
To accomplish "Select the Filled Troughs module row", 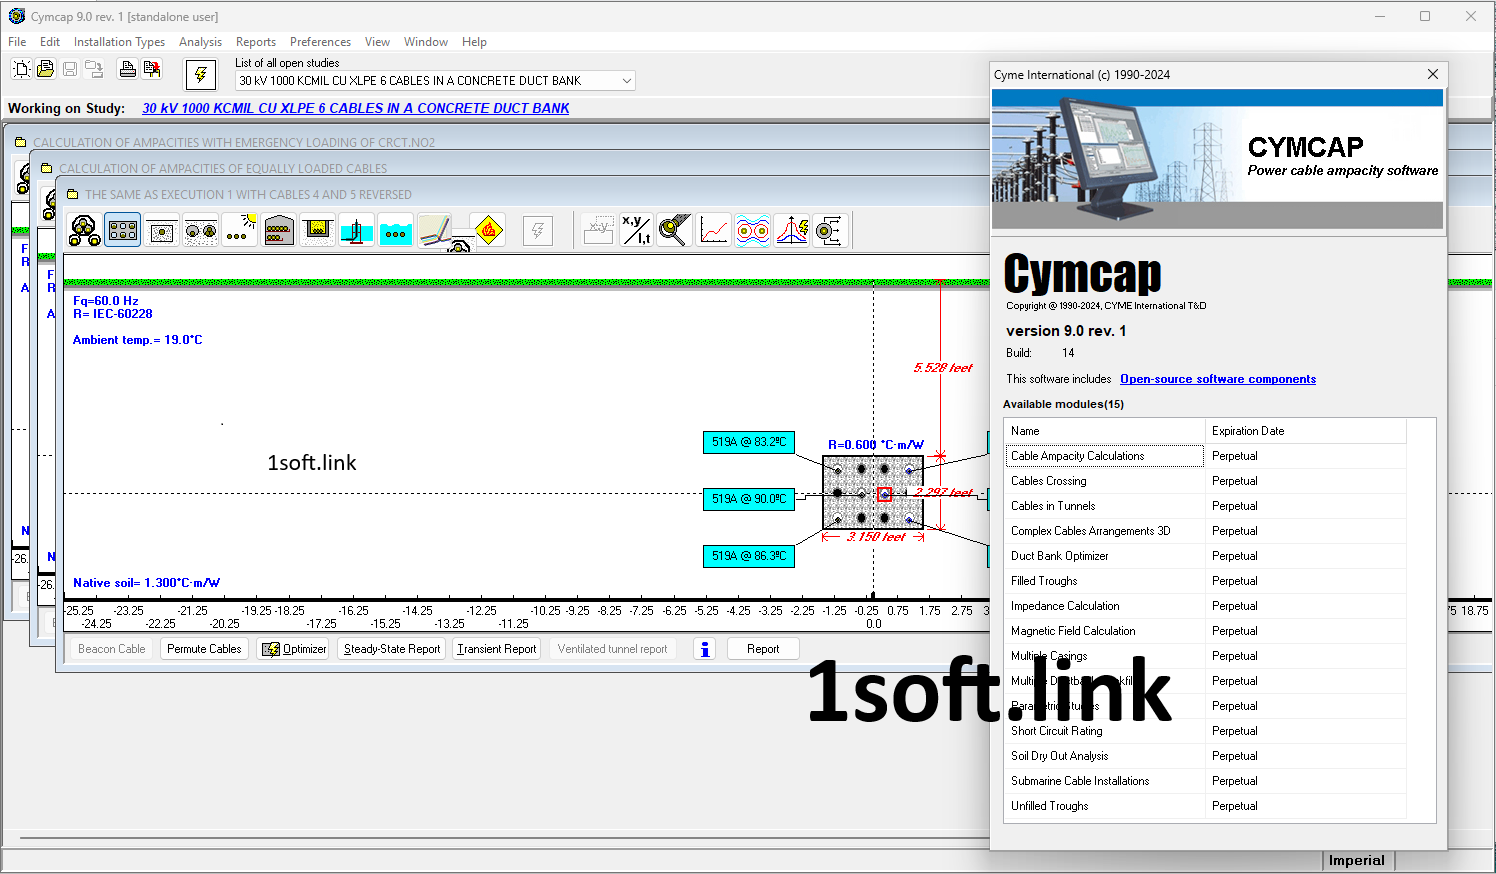I will click(x=1205, y=581).
